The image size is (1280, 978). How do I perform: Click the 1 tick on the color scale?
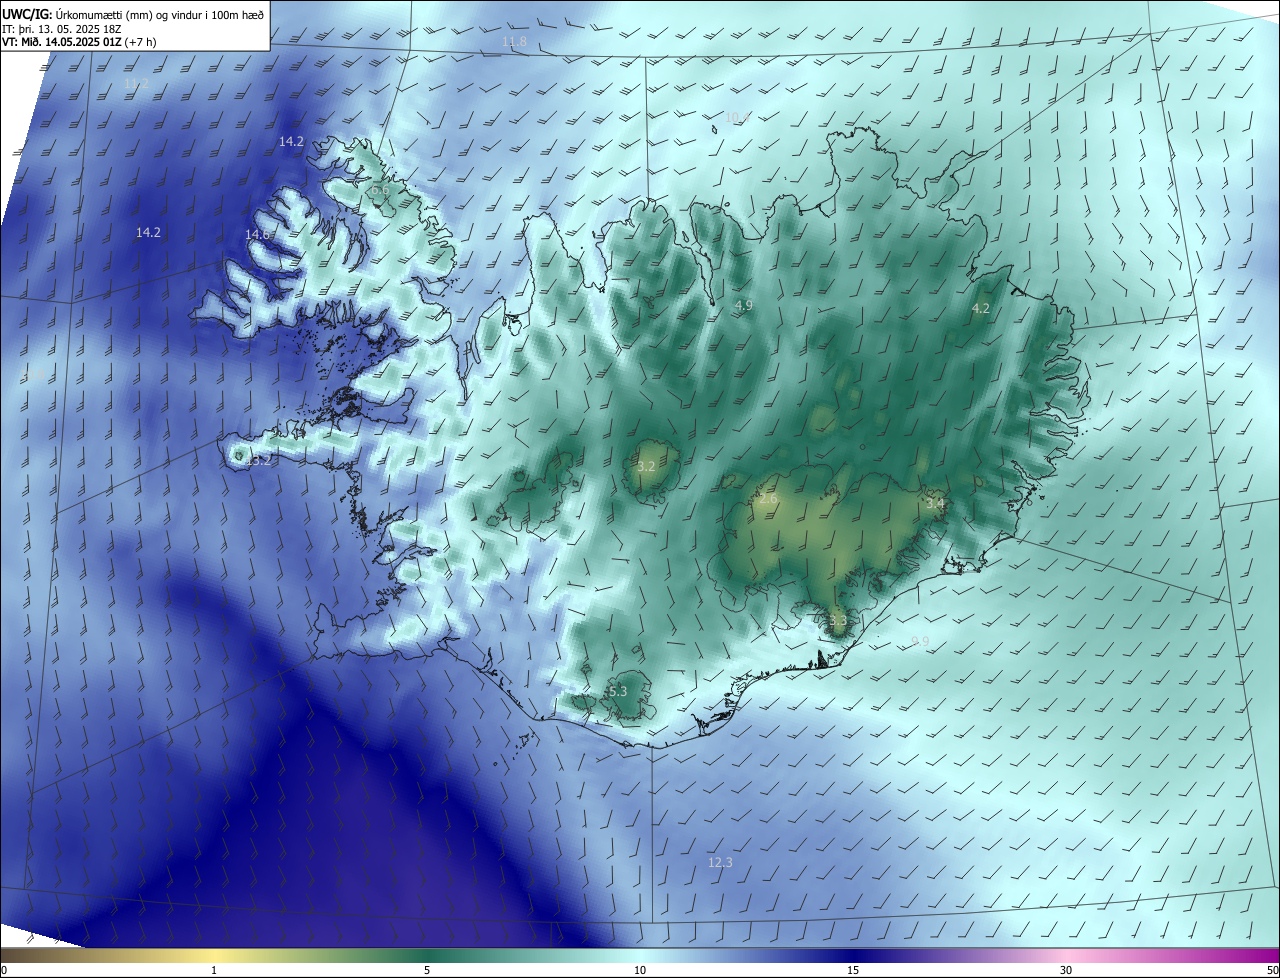coord(214,971)
